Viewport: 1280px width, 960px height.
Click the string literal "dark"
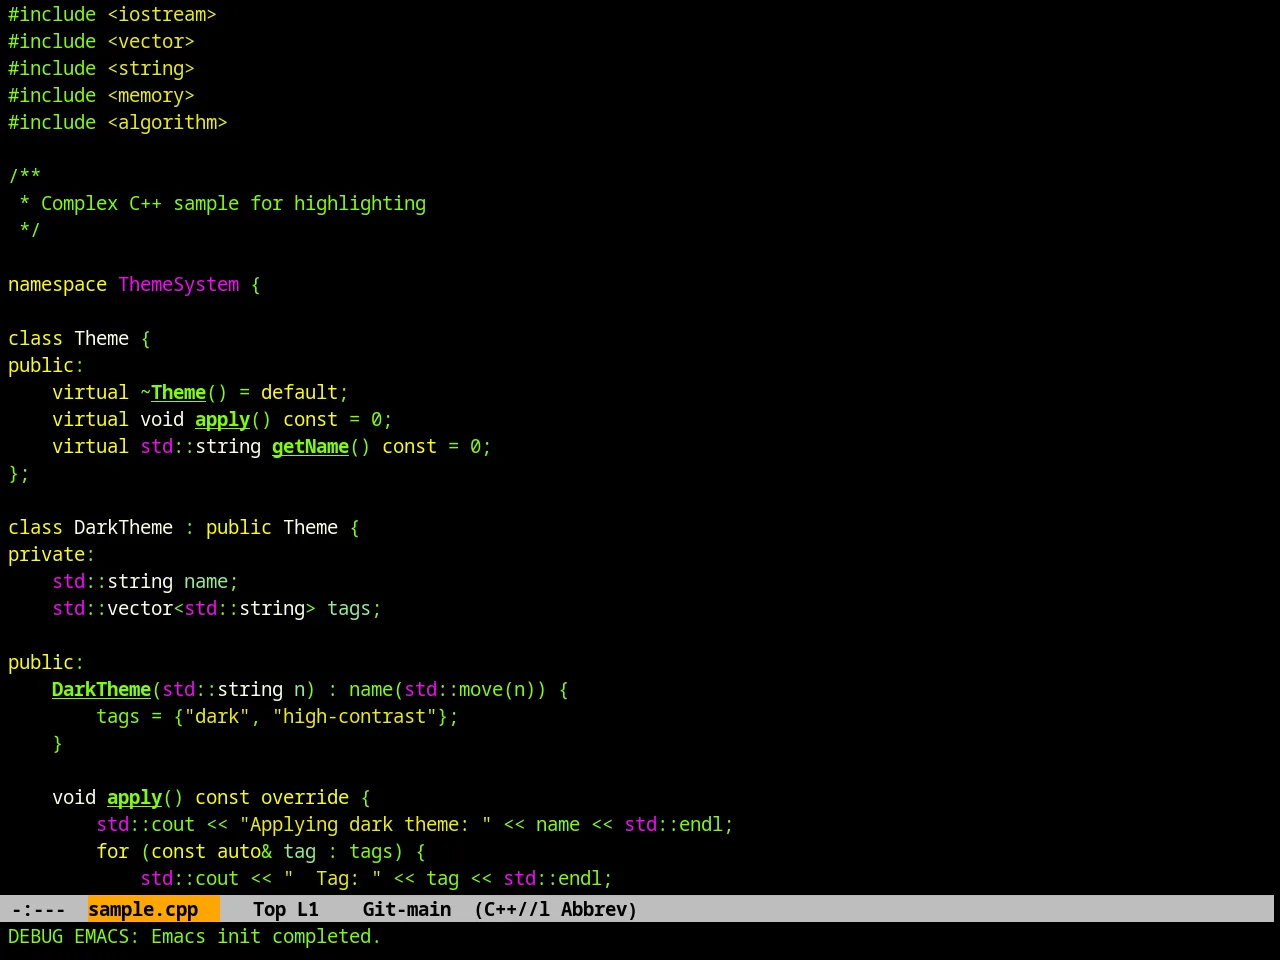pos(217,716)
